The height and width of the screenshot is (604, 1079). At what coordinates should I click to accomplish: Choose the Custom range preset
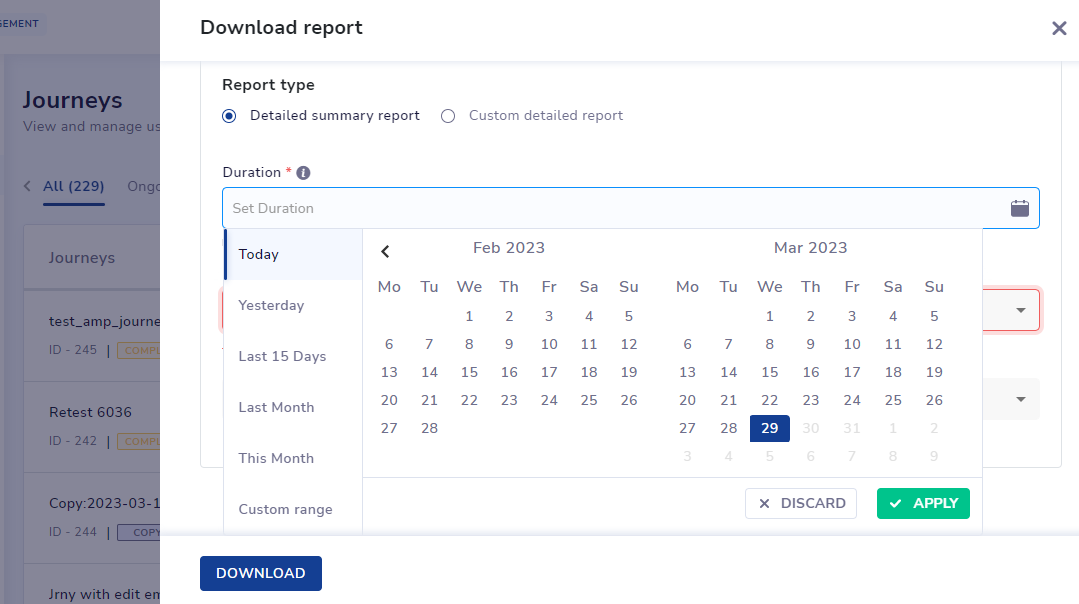[293, 509]
